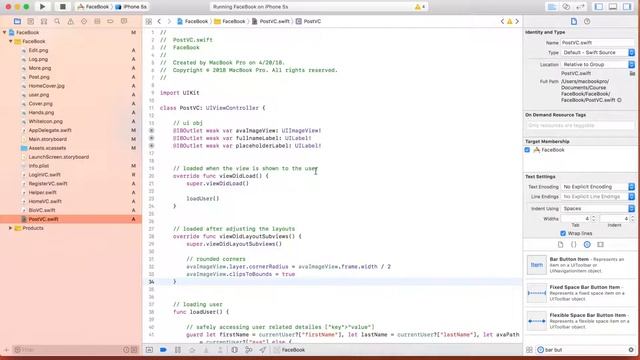Show the File inspector

pos(573,21)
